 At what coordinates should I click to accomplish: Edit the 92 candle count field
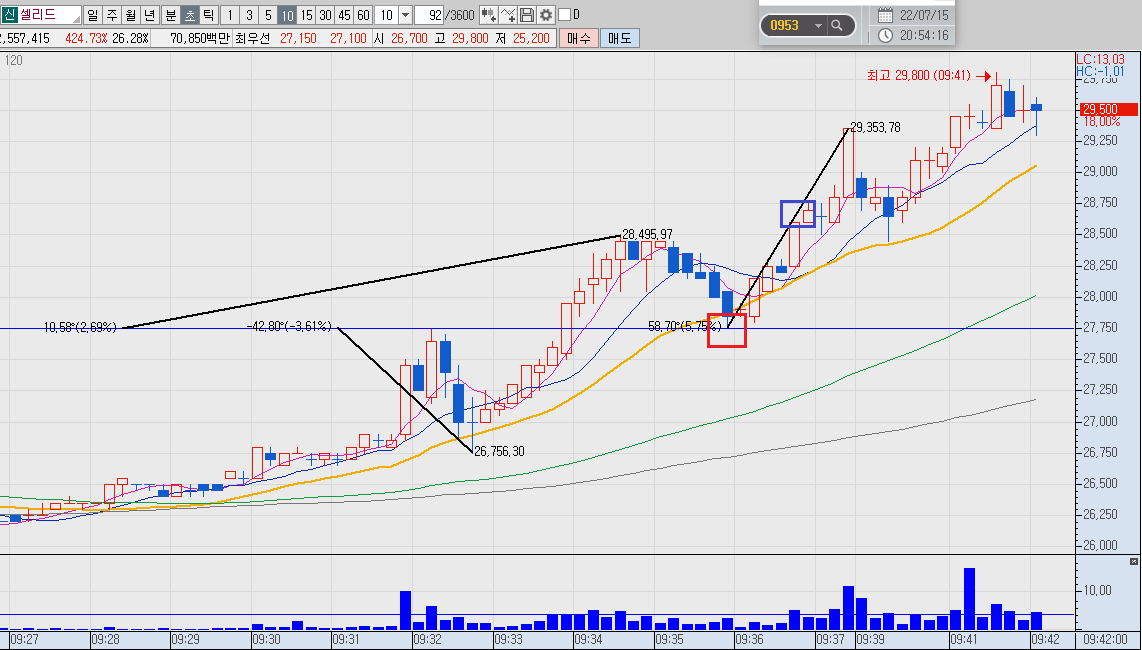pyautogui.click(x=429, y=15)
